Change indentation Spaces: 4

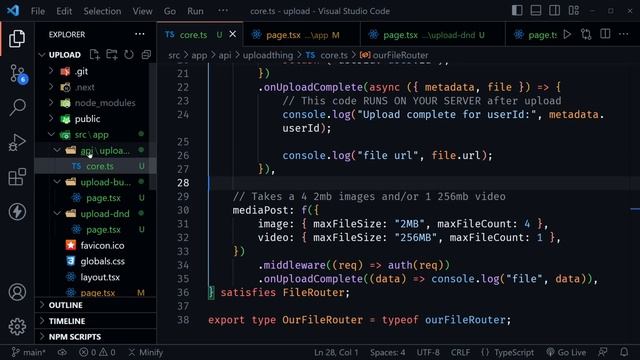tap(387, 352)
